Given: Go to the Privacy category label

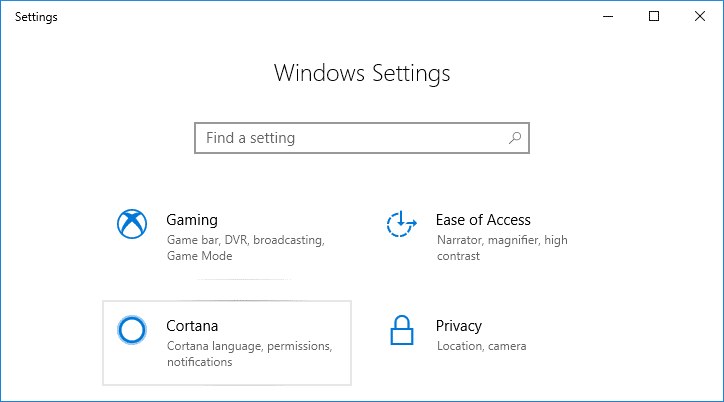Looking at the screenshot, I should click(x=459, y=326).
